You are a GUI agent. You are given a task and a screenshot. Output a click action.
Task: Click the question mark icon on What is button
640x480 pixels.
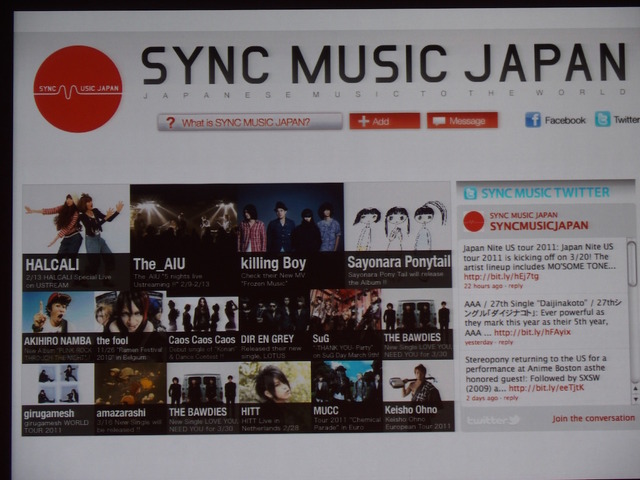click(x=171, y=122)
